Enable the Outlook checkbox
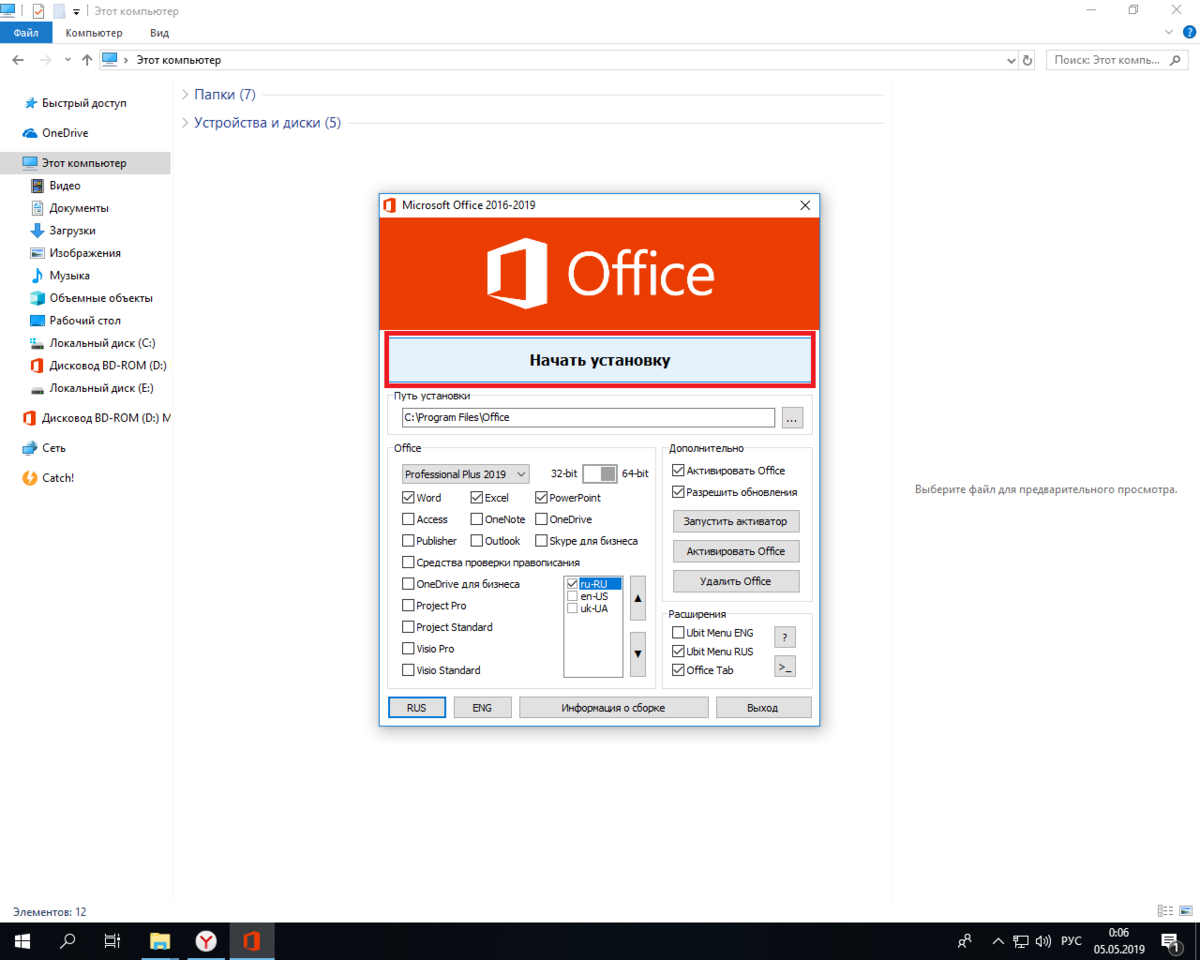The image size is (1200, 960). tap(476, 541)
